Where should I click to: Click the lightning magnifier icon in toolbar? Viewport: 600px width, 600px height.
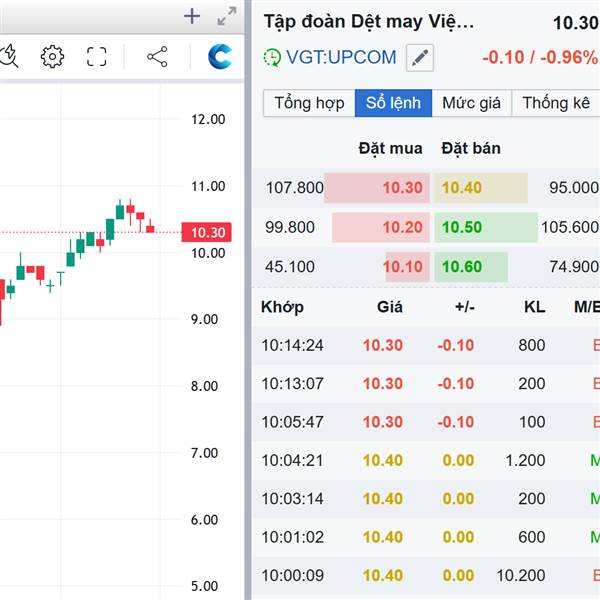(8, 57)
